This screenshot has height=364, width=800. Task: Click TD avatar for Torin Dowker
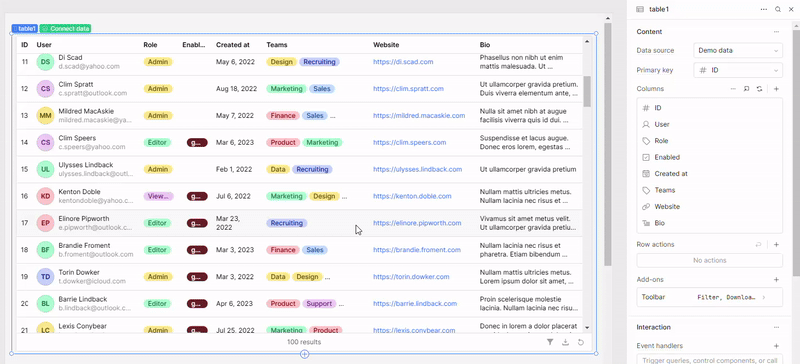click(45, 277)
